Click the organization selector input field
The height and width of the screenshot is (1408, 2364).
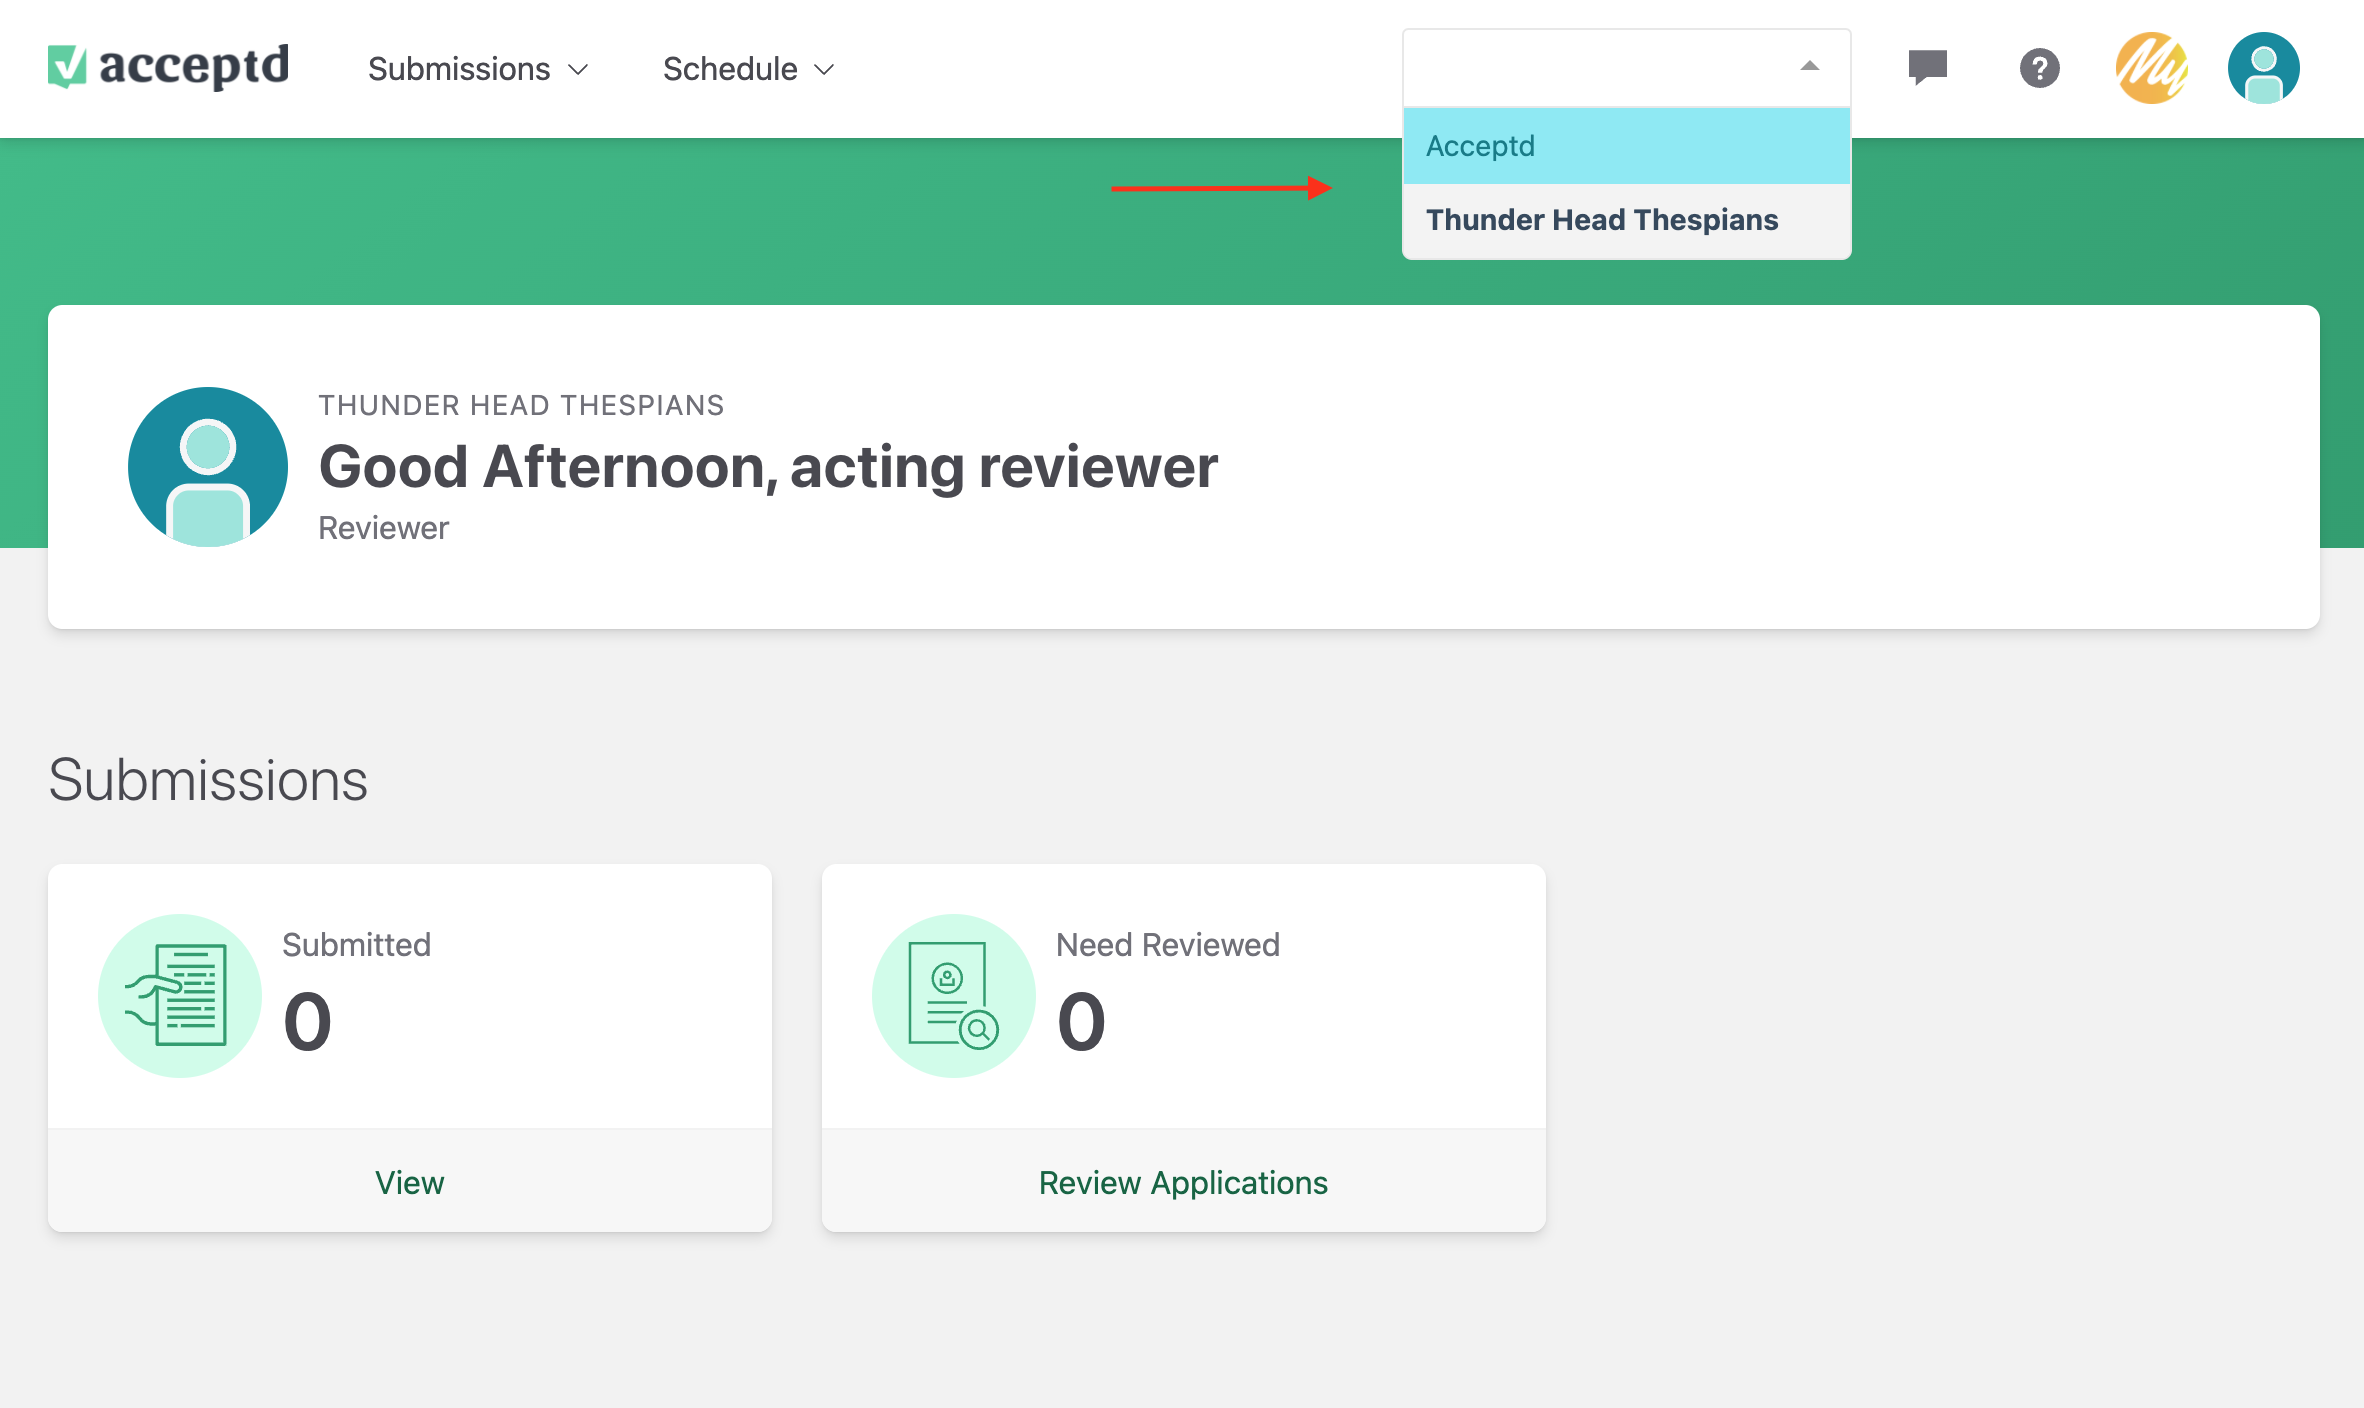(1626, 67)
